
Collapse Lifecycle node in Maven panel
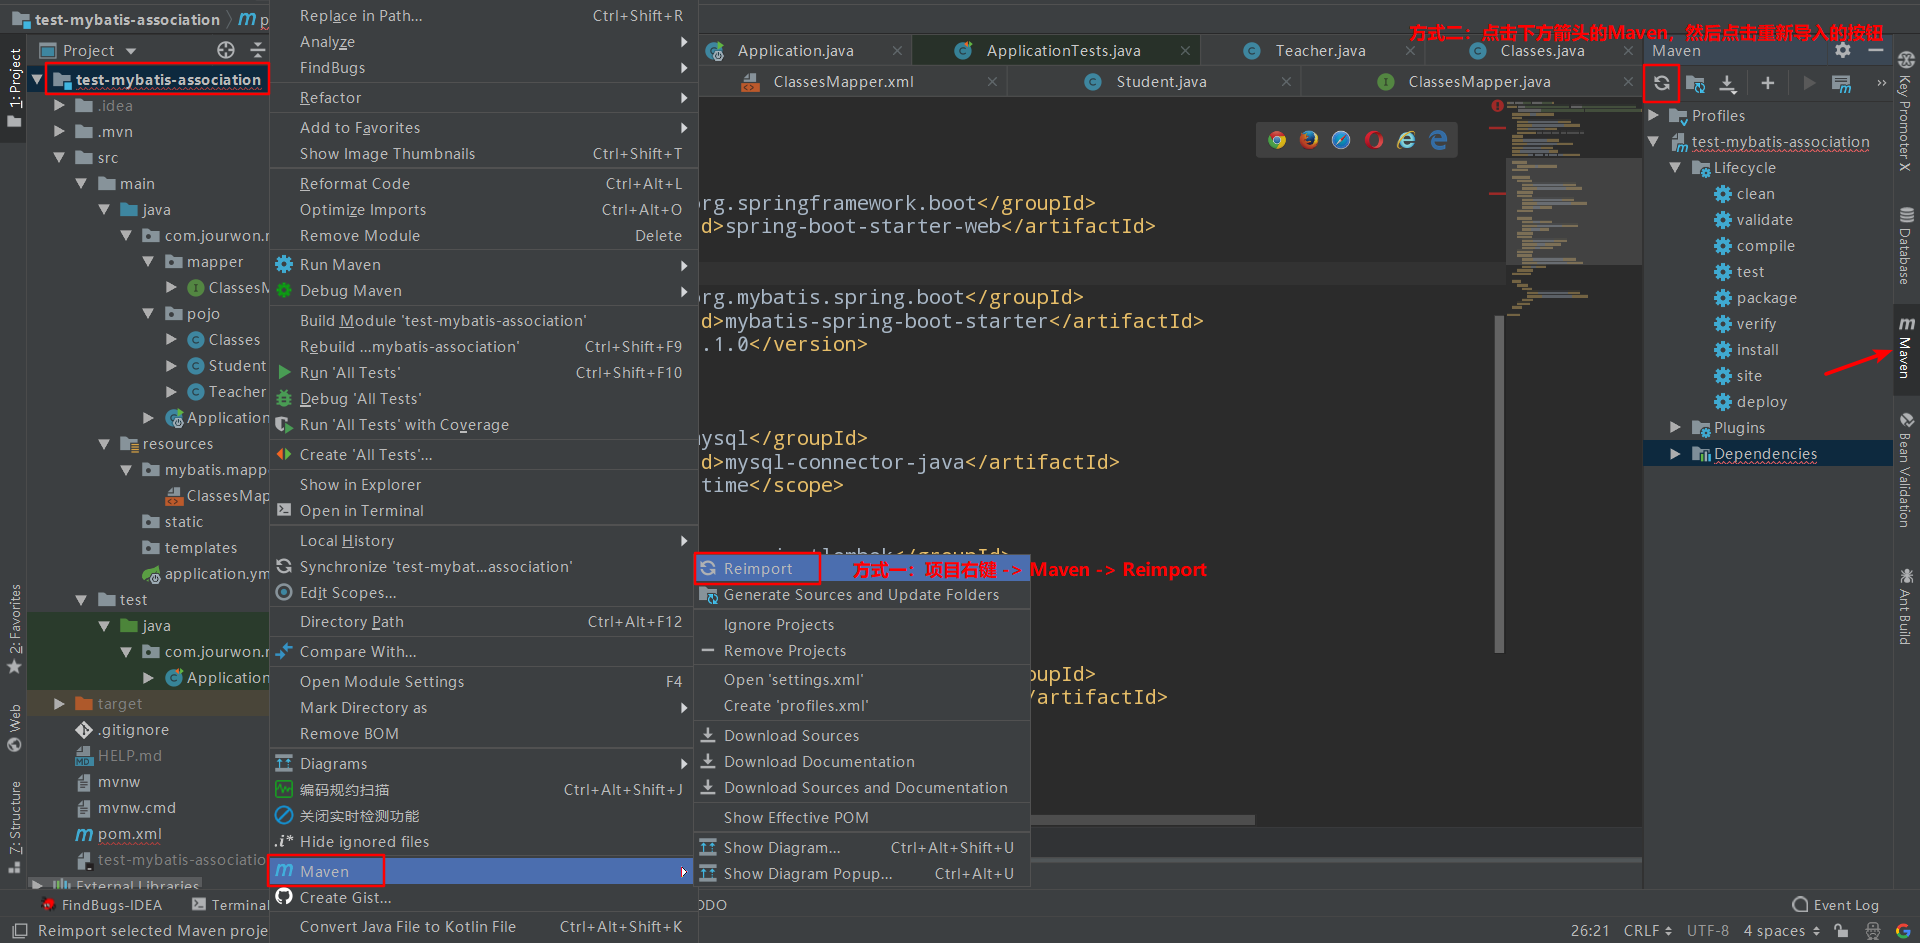(x=1676, y=168)
